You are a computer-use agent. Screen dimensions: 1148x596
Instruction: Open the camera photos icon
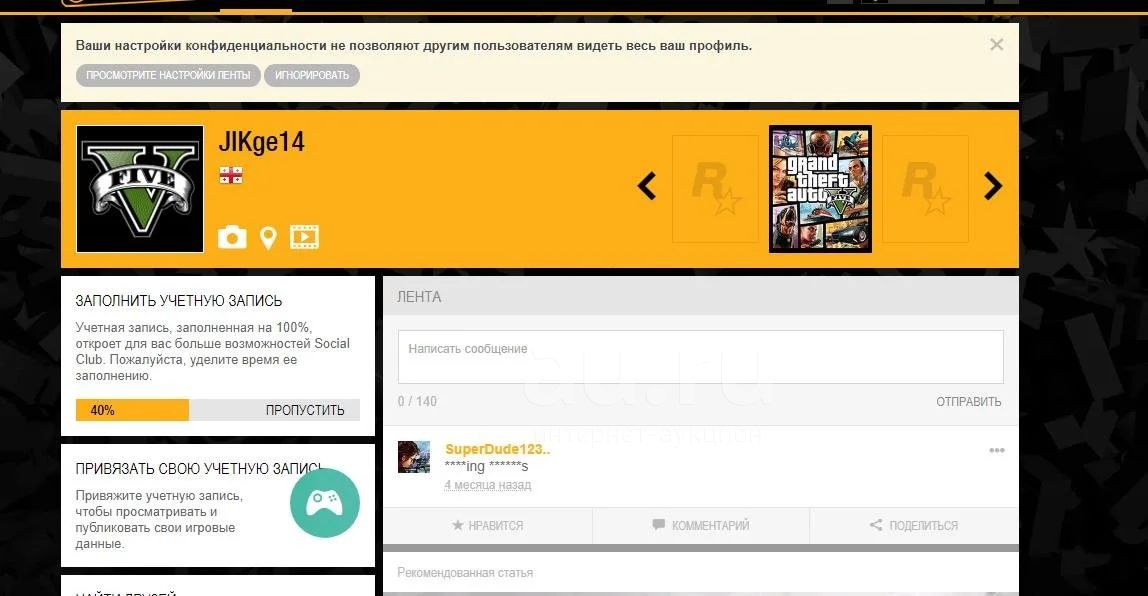click(232, 237)
